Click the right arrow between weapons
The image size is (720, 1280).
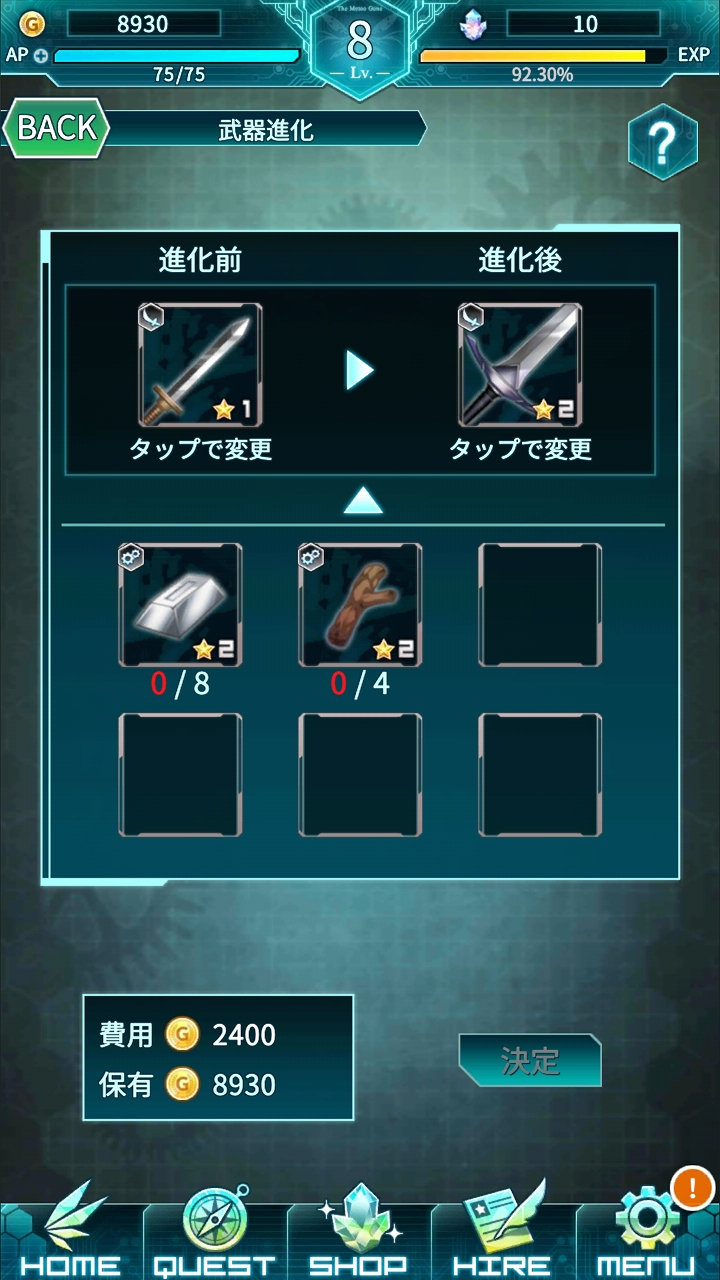[x=360, y=370]
